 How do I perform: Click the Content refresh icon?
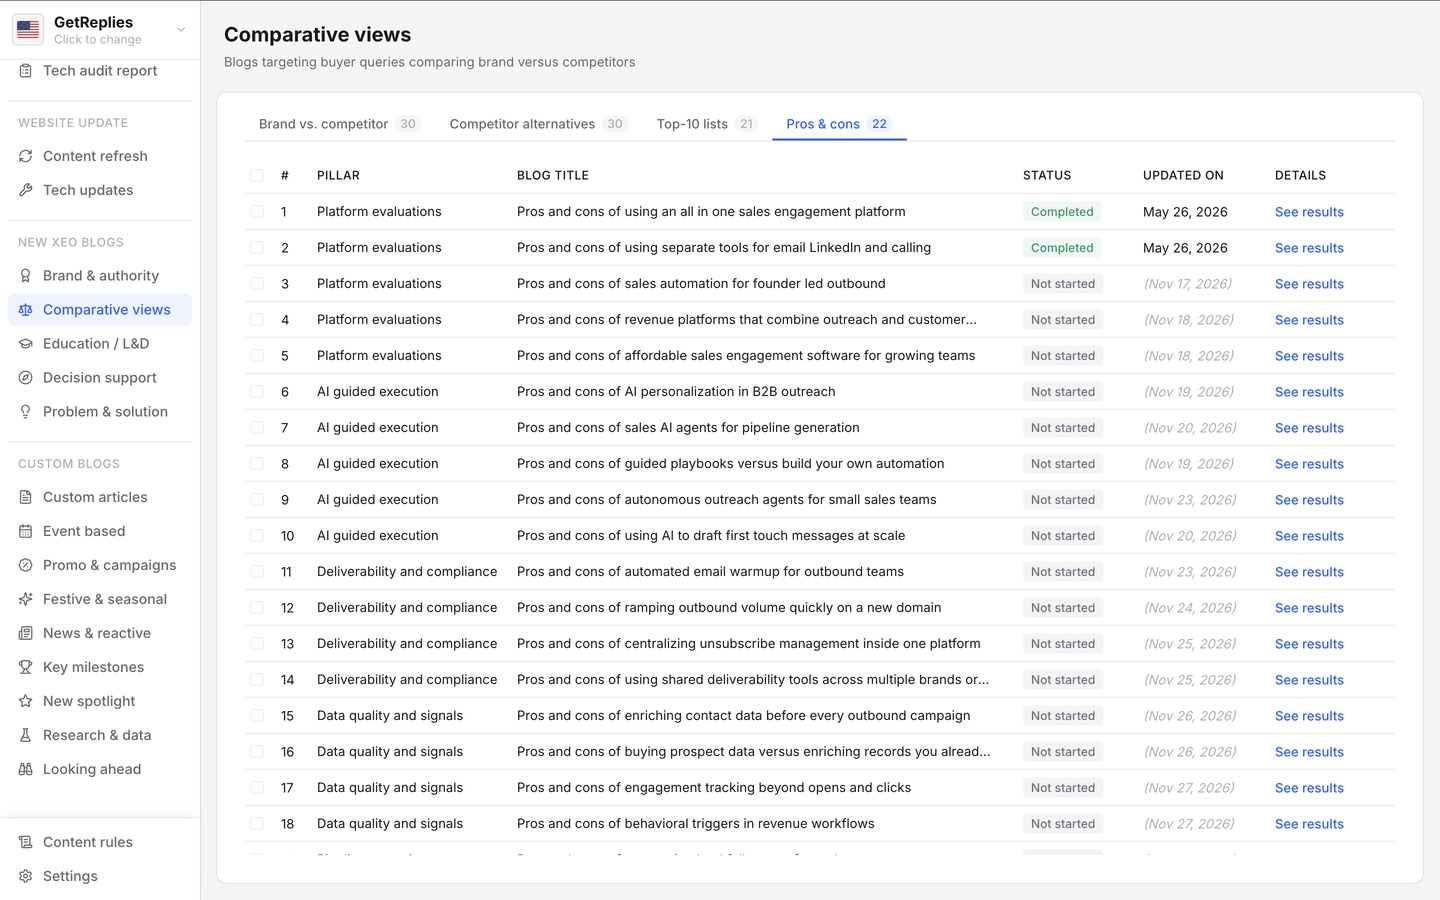pyautogui.click(x=26, y=156)
